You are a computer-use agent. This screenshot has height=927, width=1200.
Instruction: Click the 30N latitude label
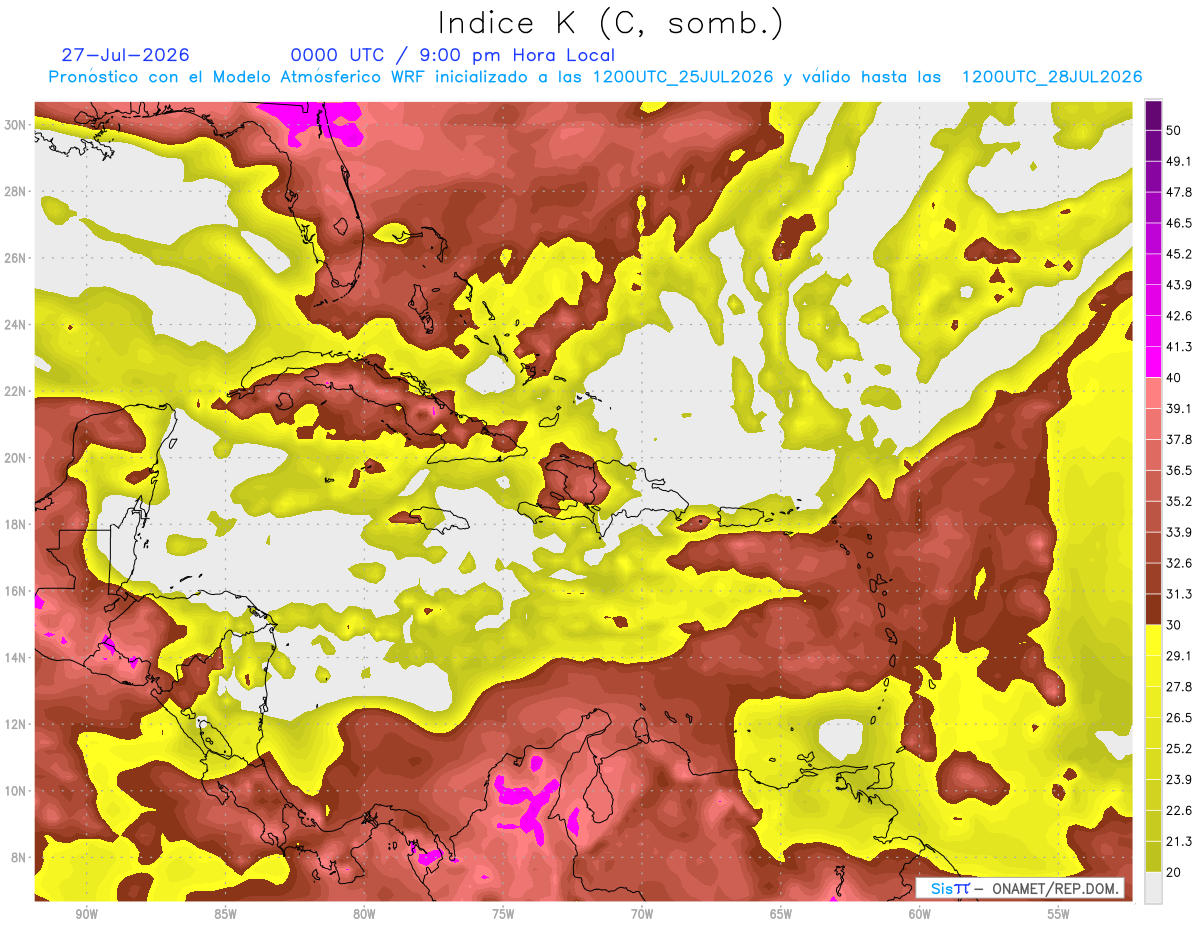click(x=17, y=125)
